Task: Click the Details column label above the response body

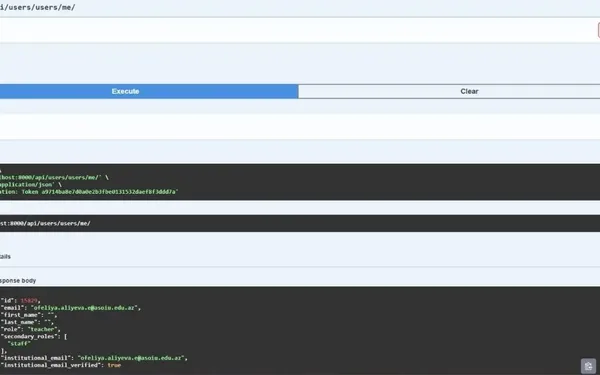Action: point(5,257)
